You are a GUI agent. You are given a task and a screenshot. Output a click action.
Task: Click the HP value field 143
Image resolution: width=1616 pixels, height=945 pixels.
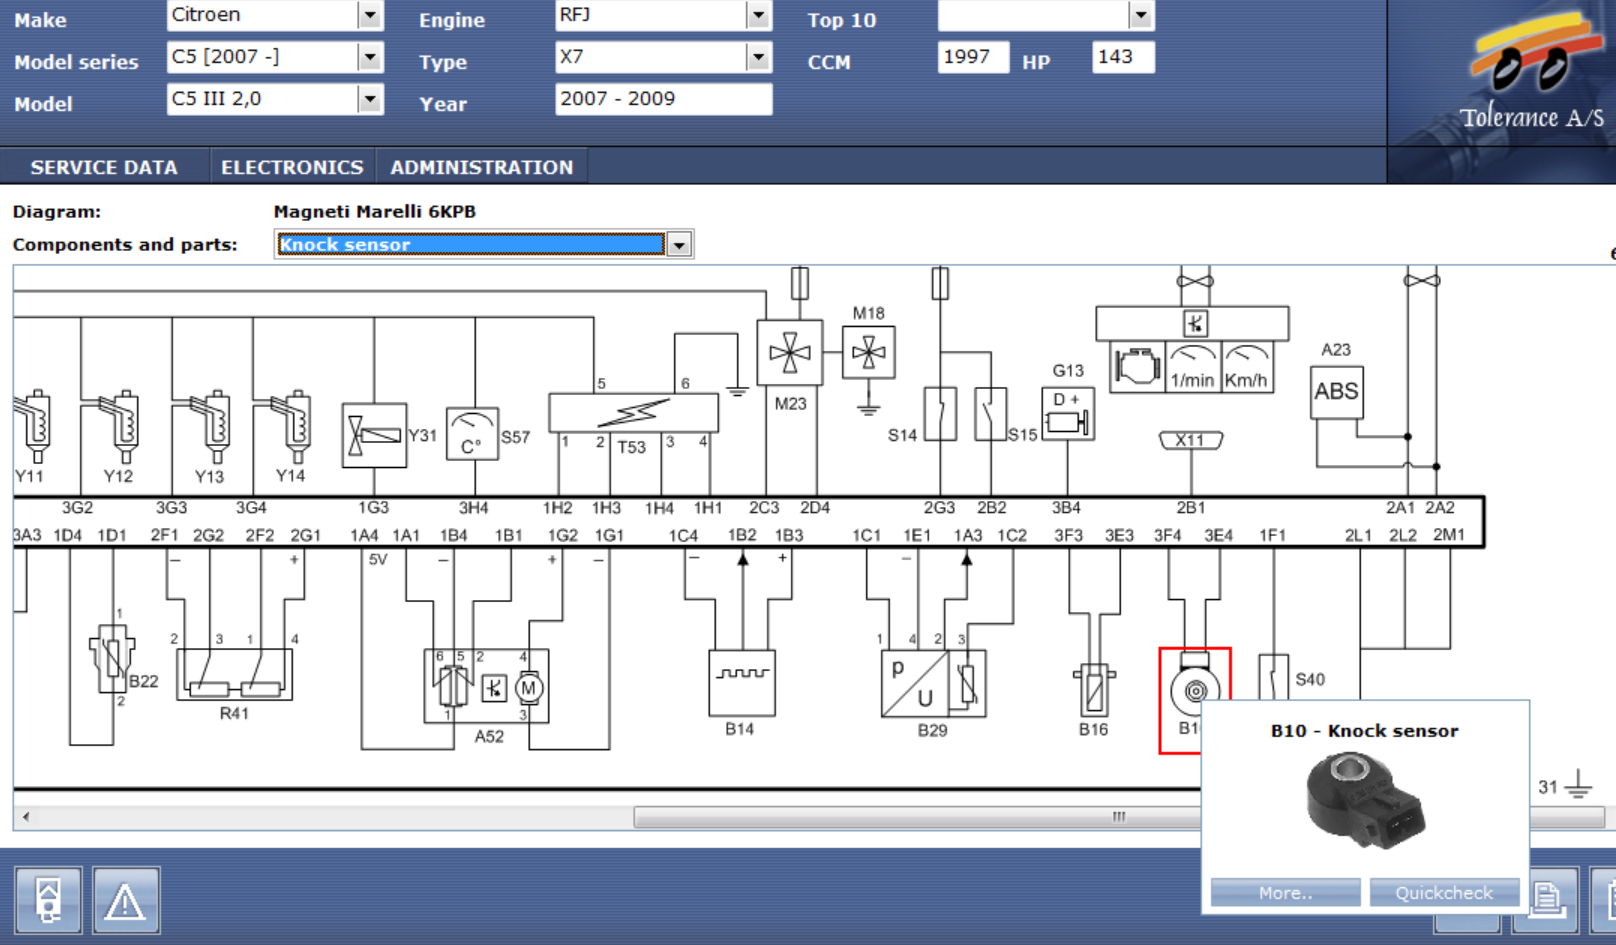click(x=1123, y=57)
